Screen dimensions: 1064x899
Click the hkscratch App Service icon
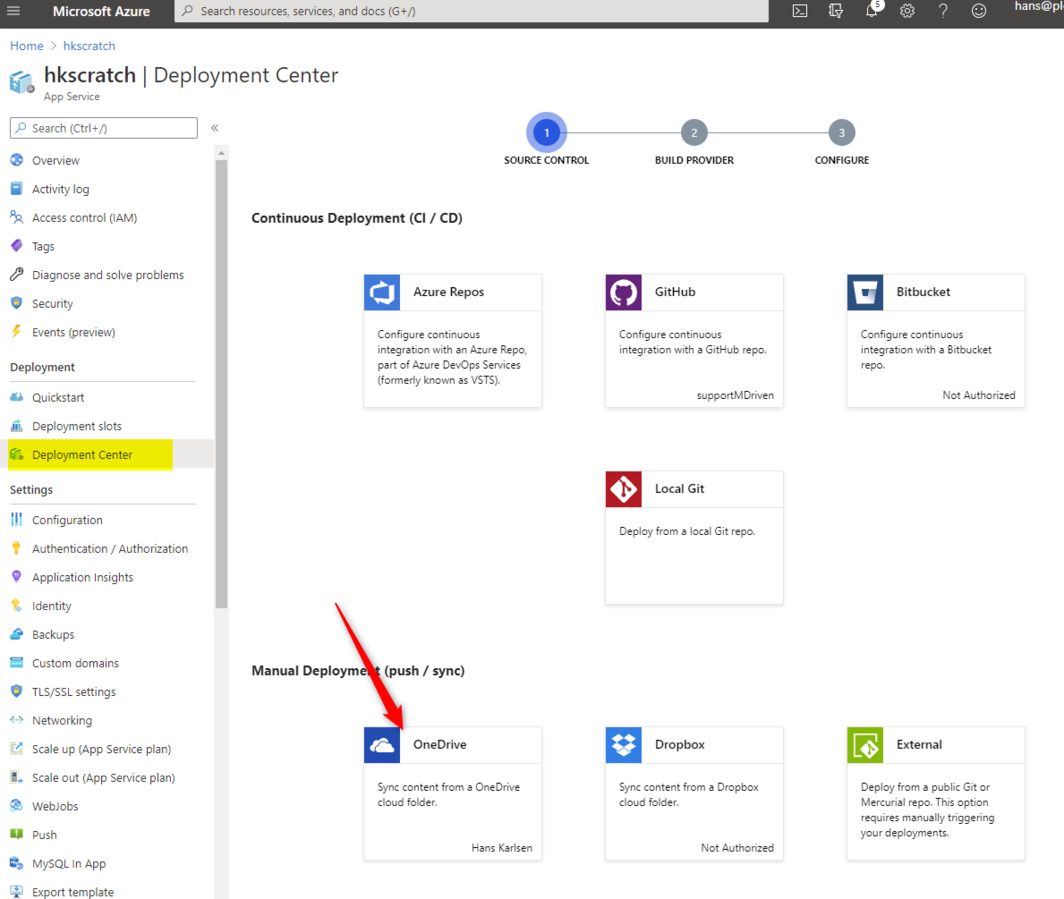point(22,82)
